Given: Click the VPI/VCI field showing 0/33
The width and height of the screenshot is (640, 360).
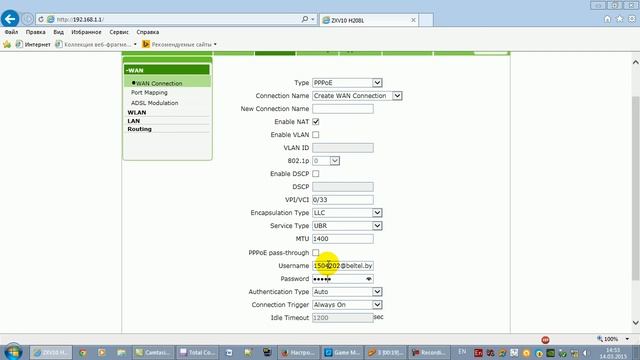Looking at the screenshot, I should pyautogui.click(x=343, y=200).
